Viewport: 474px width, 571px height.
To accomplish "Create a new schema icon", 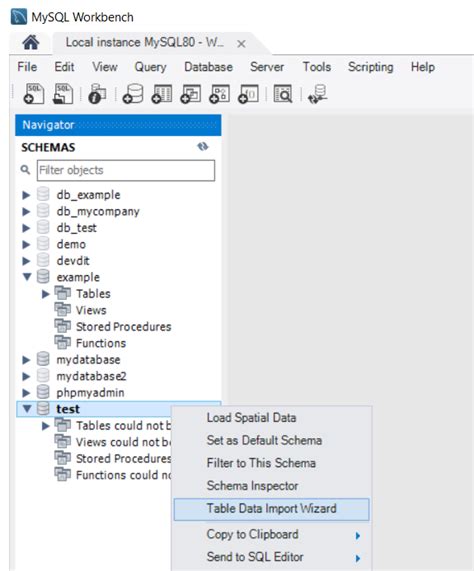I will pyautogui.click(x=133, y=94).
